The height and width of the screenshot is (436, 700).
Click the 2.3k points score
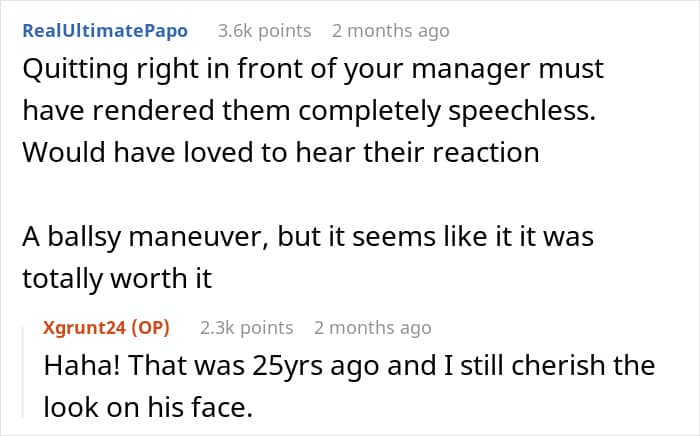[x=246, y=327]
